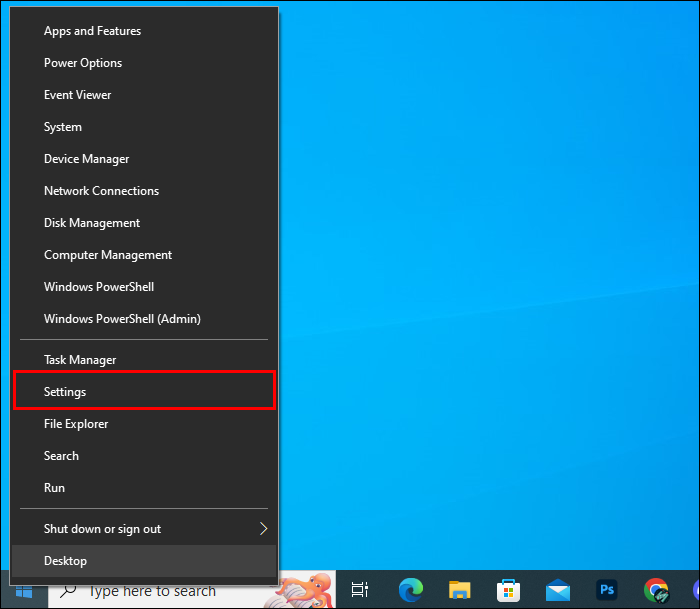Open Disk Management

pos(92,223)
